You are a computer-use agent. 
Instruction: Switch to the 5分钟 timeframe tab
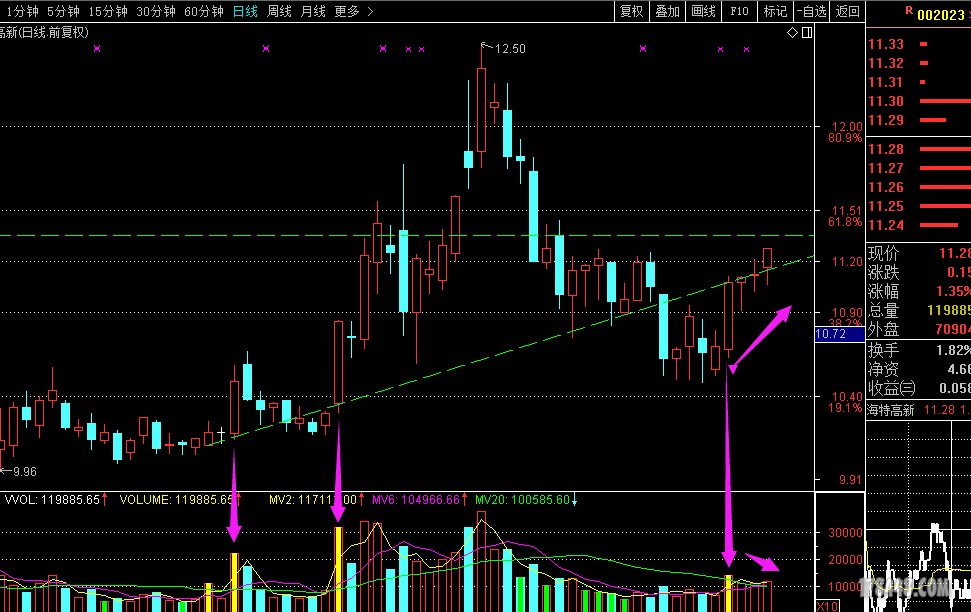point(63,11)
